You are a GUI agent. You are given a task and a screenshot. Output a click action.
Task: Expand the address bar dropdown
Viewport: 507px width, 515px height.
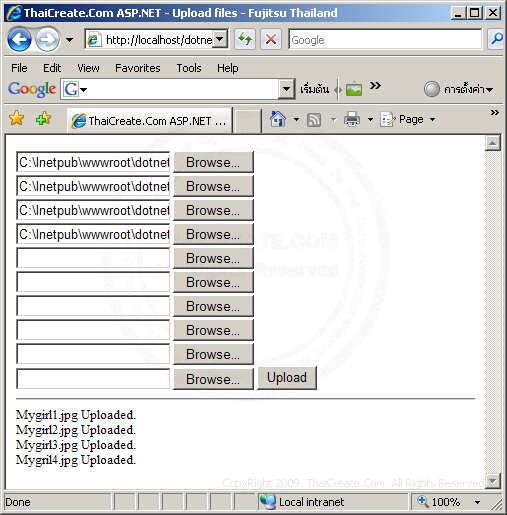click(x=220, y=39)
